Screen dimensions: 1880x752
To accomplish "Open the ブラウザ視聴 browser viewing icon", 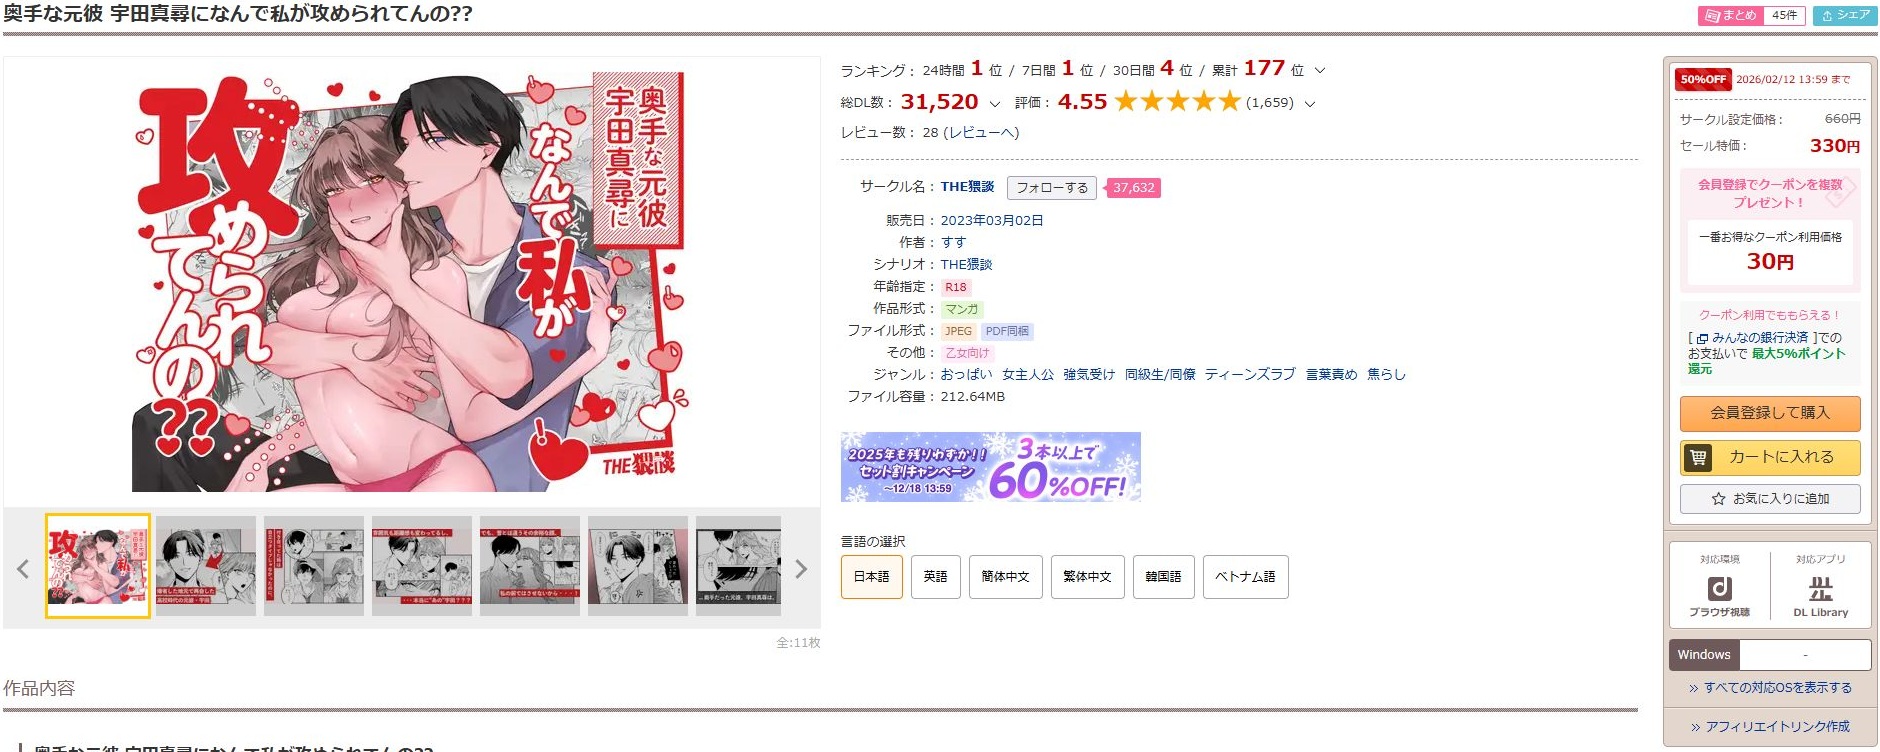I will pyautogui.click(x=1719, y=588).
